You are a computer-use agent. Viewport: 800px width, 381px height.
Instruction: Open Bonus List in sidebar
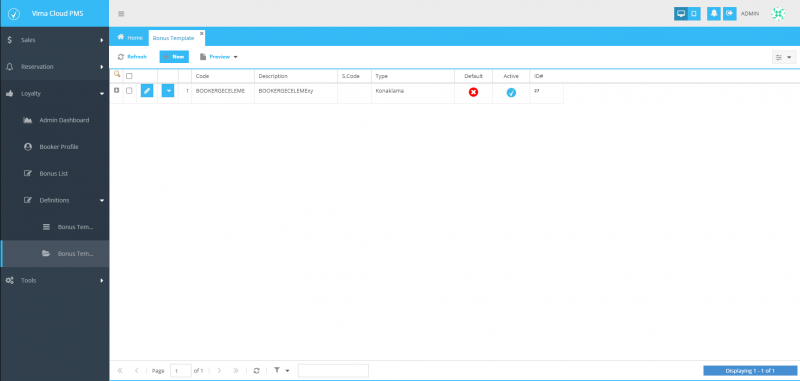coord(54,173)
